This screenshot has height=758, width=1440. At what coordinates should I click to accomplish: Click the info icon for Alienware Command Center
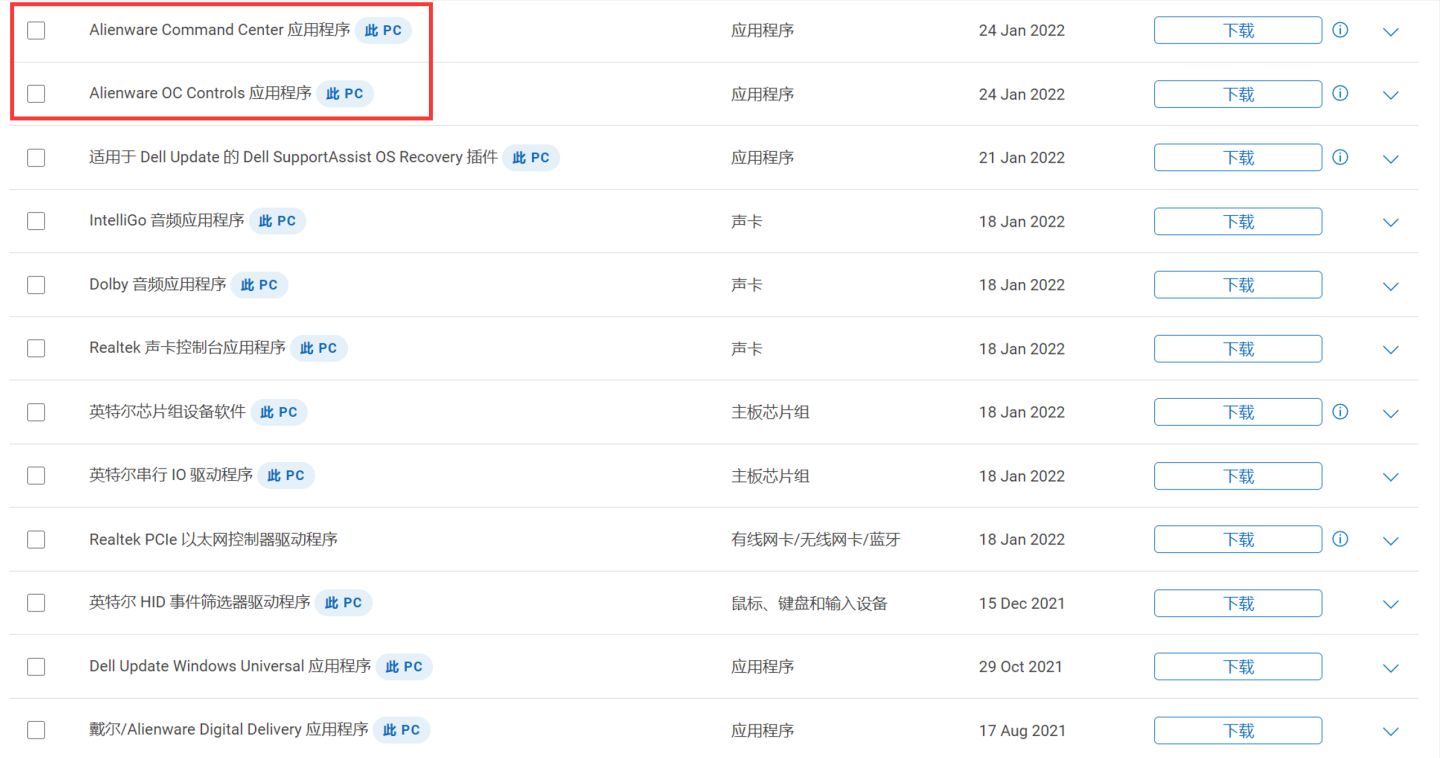click(x=1340, y=30)
